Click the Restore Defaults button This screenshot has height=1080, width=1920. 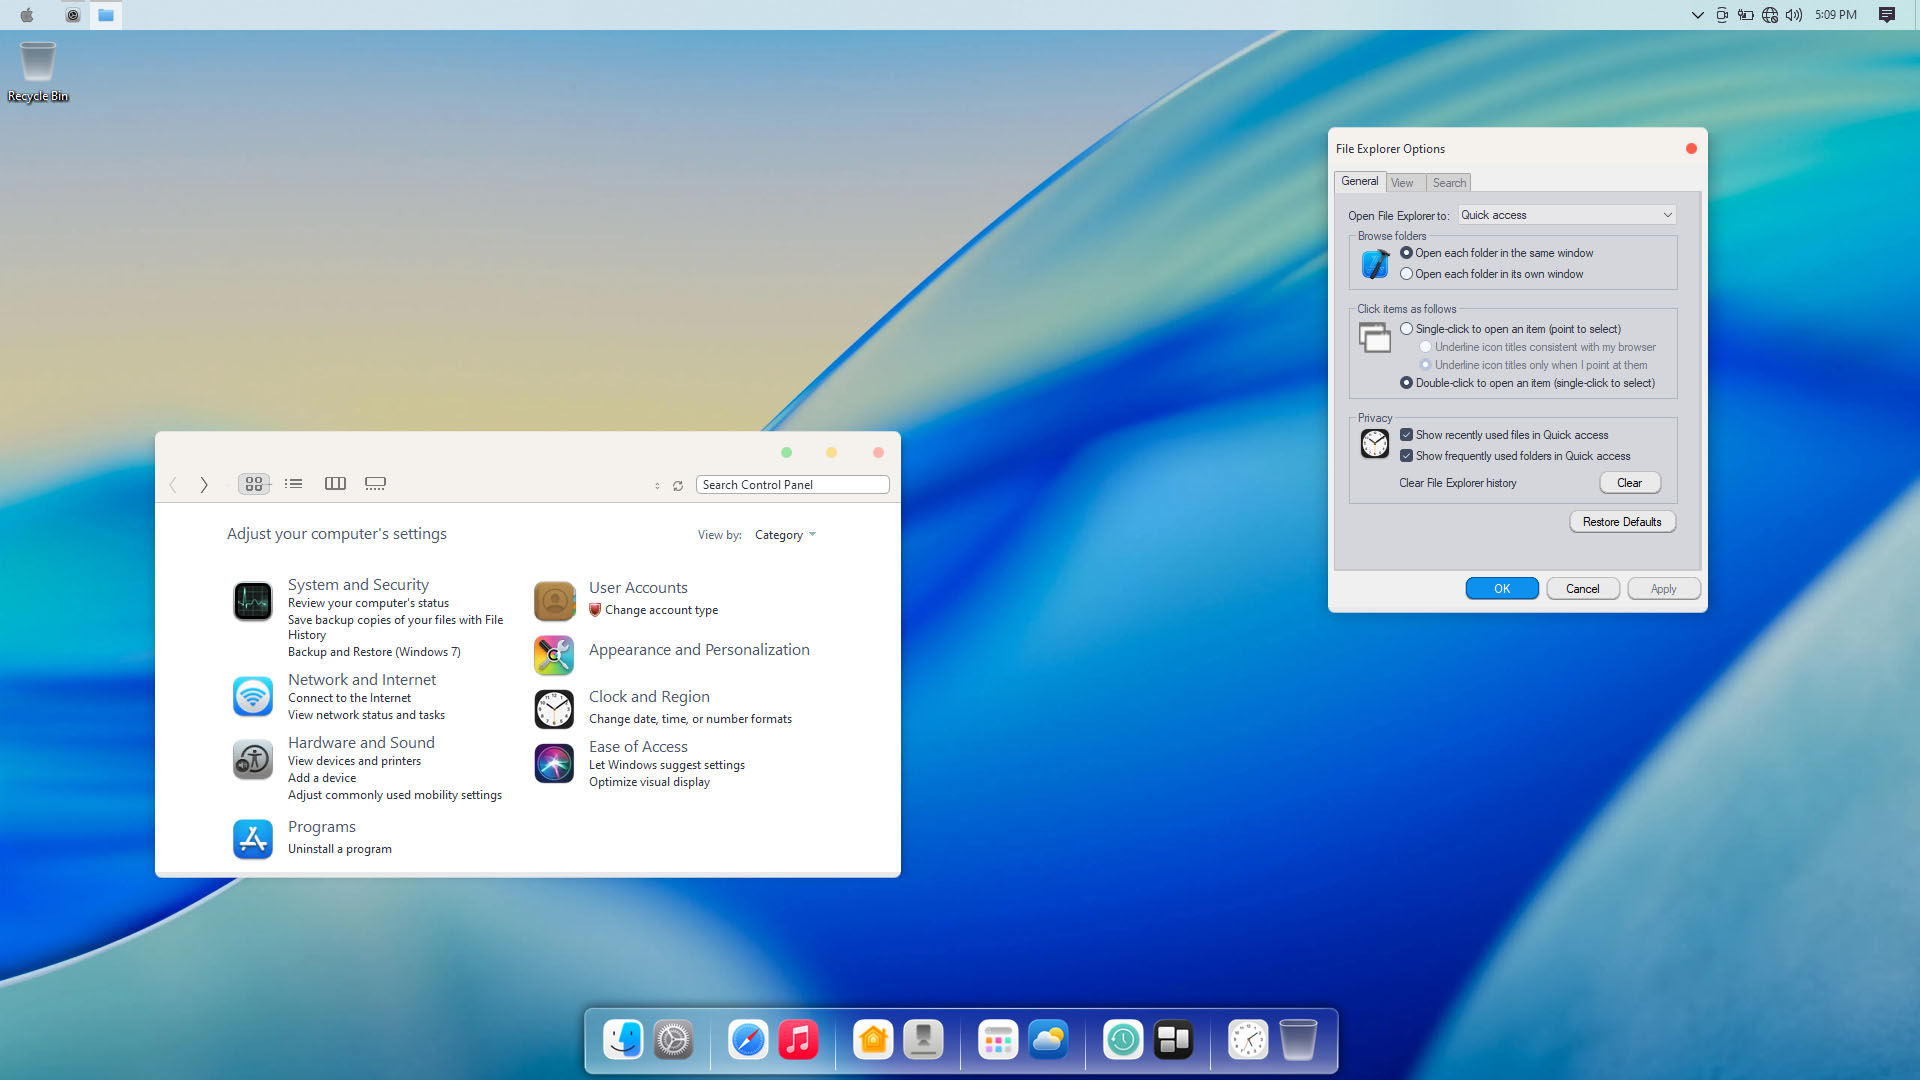tap(1621, 522)
